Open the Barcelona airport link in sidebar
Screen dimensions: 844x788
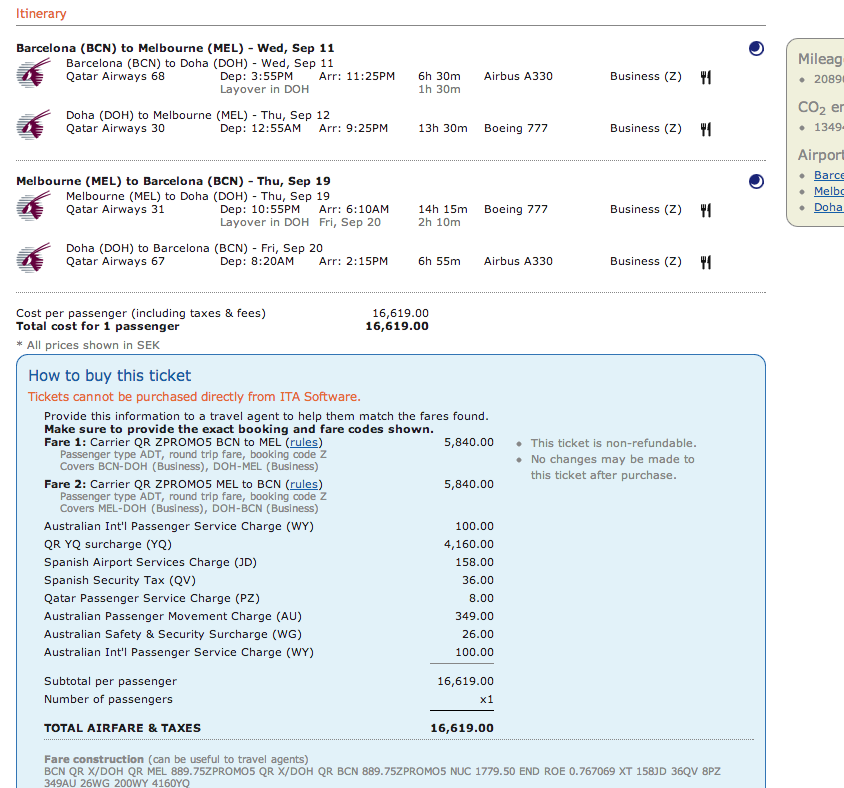pos(828,175)
